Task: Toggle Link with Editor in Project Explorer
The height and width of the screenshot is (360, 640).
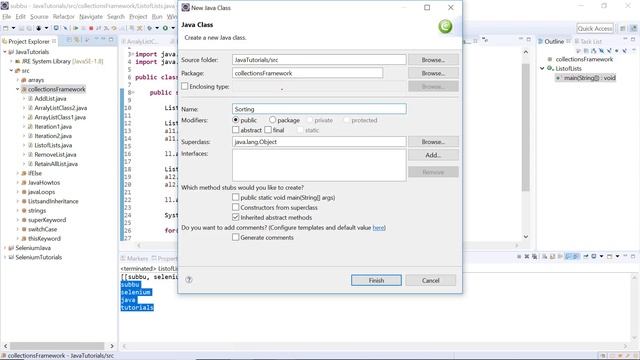Action: tap(77, 40)
